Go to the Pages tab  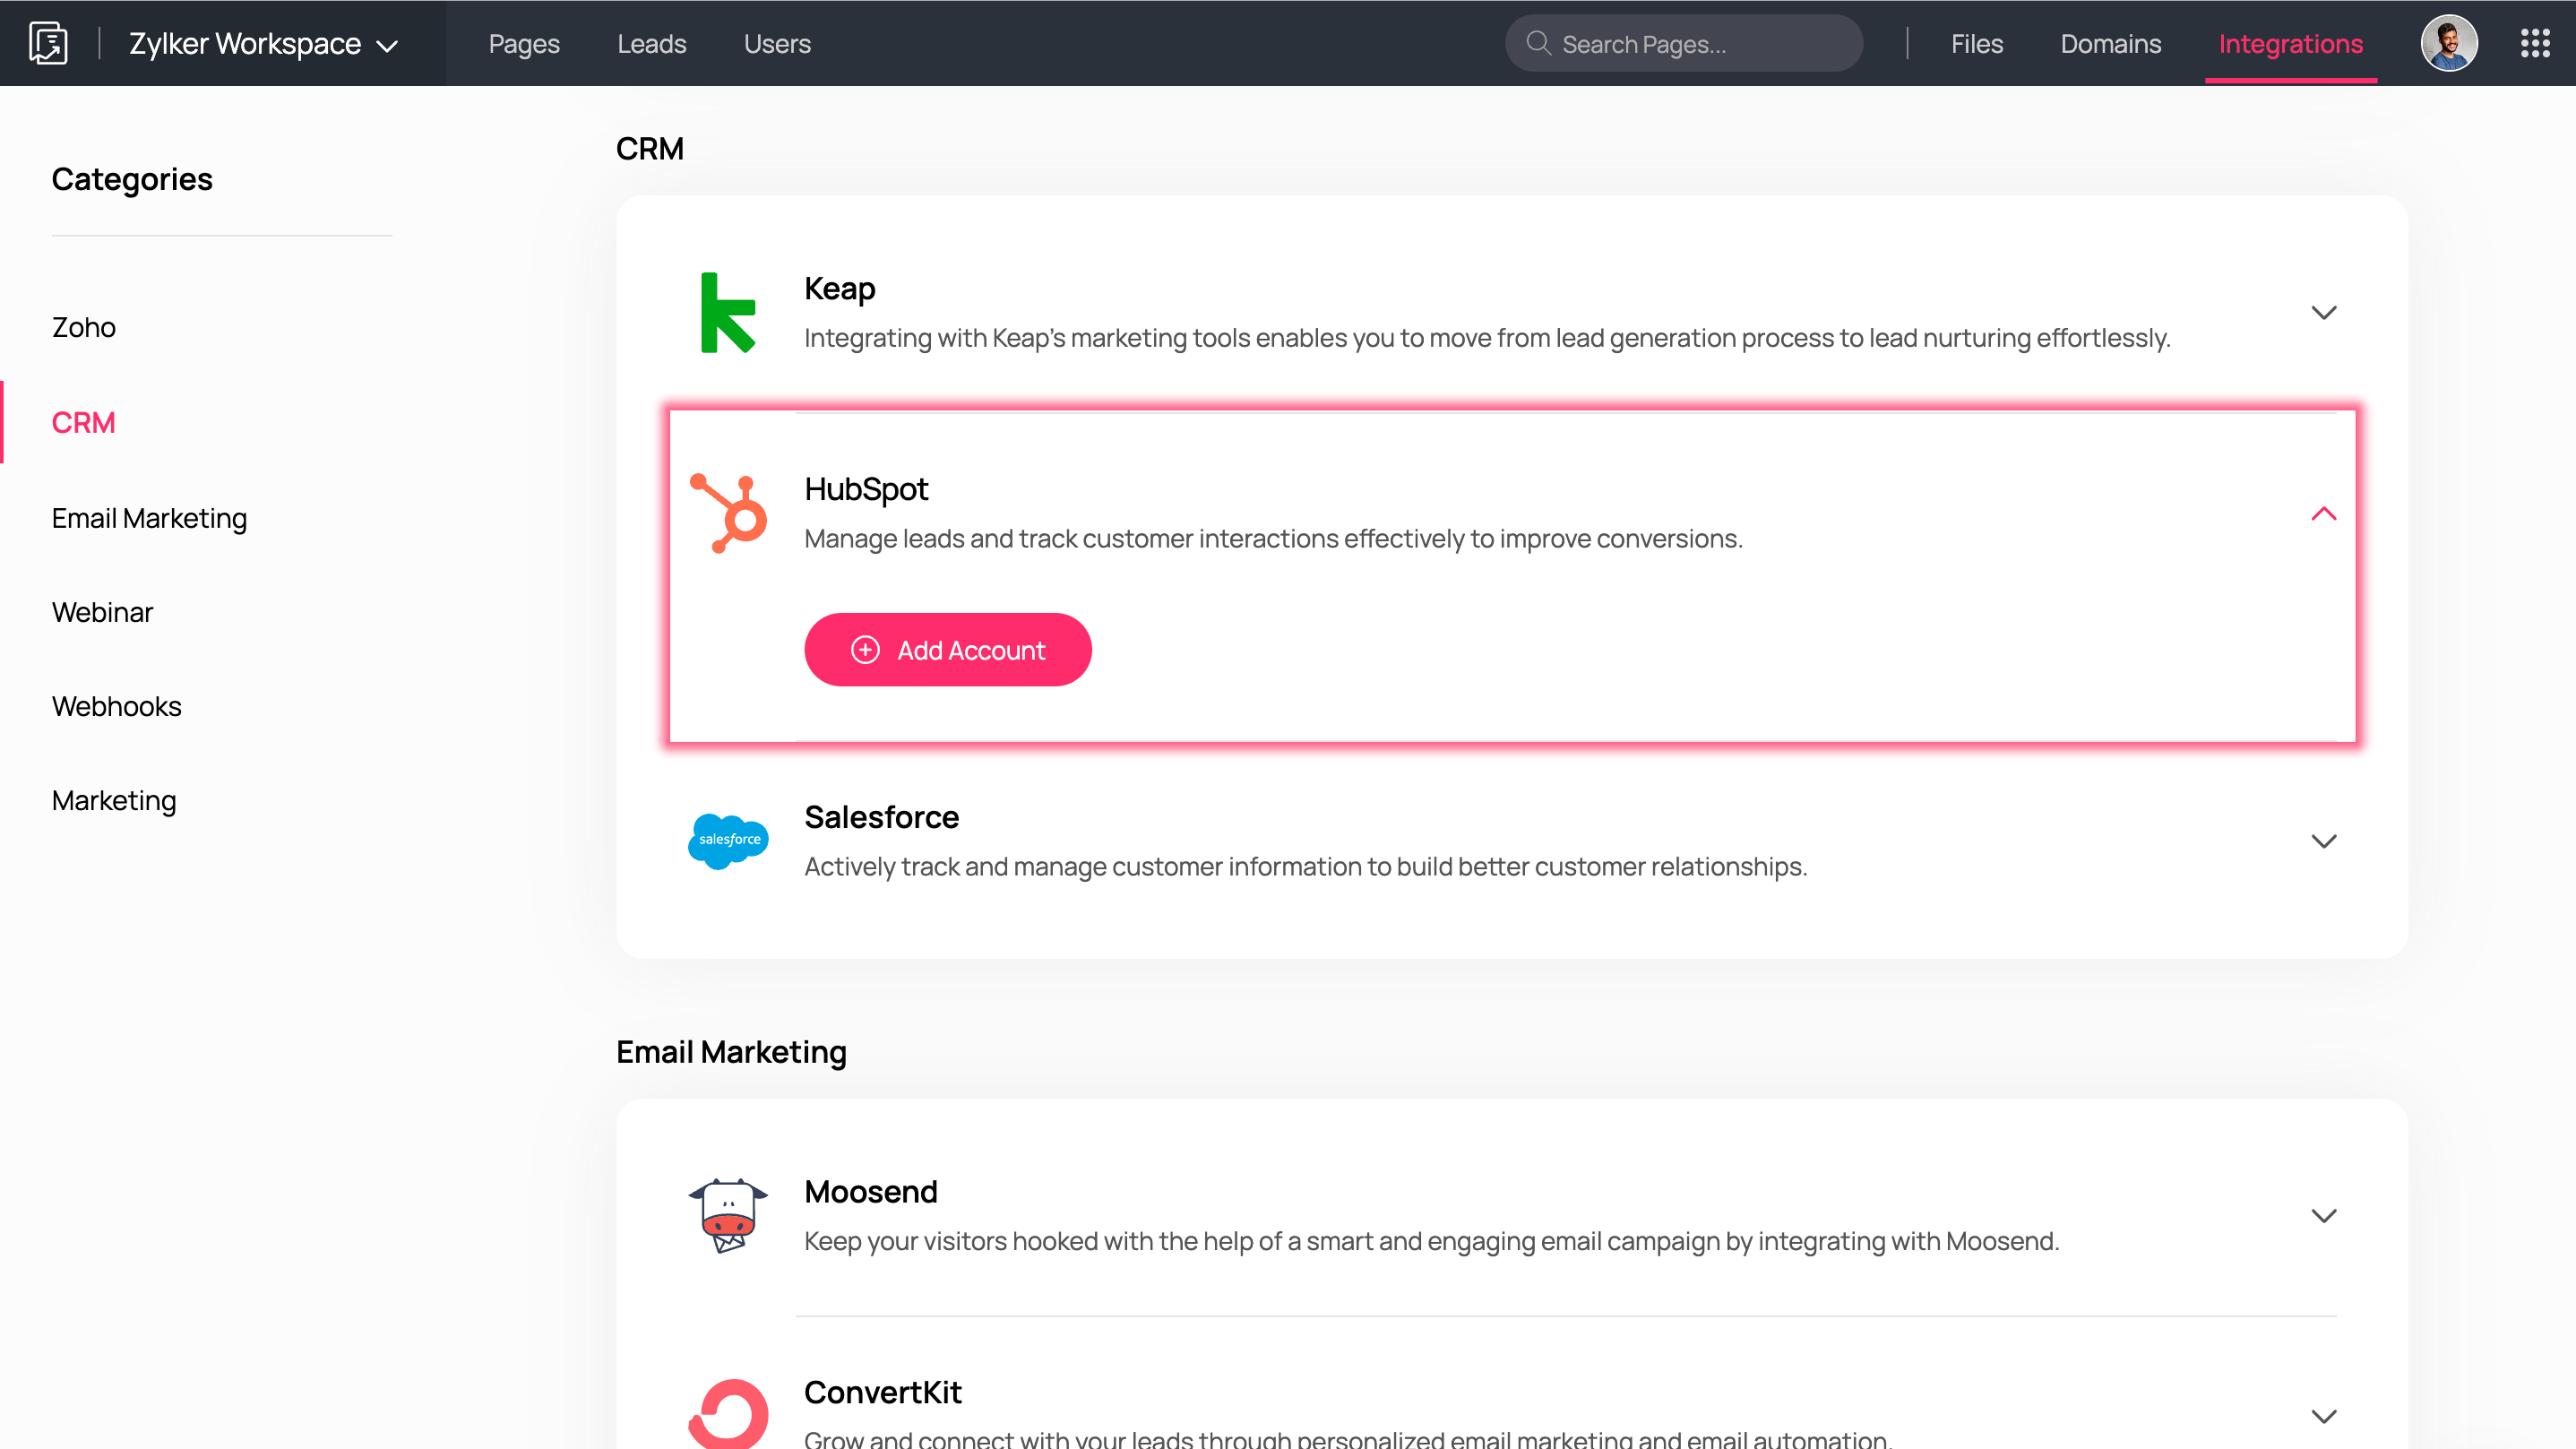pos(524,44)
